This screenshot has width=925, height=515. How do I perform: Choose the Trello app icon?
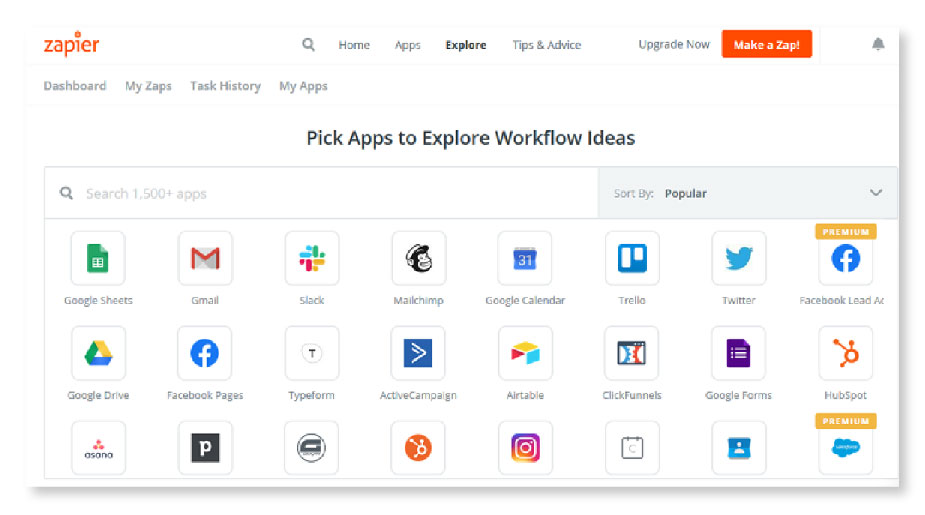[632, 258]
